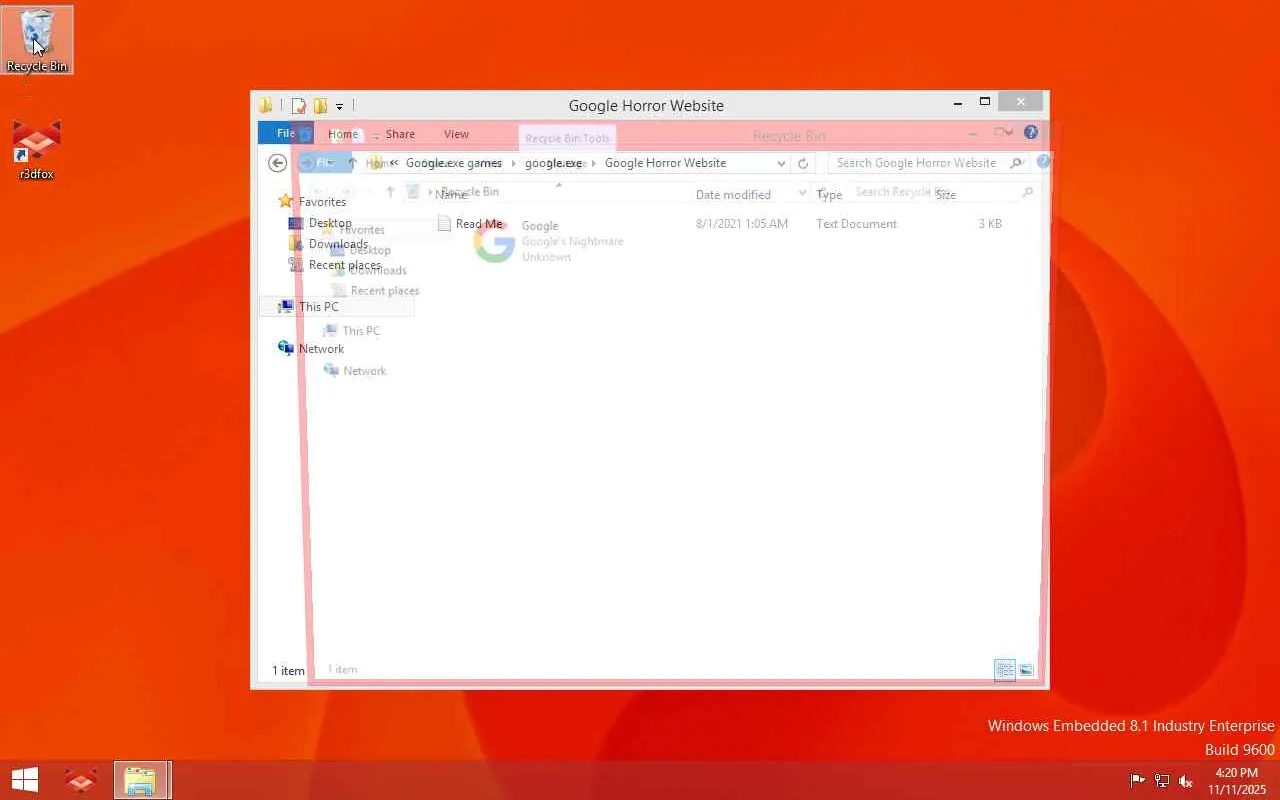Open the Customize Quick Access Toolbar dropdown
Viewport: 1280px width, 800px height.
(x=340, y=106)
